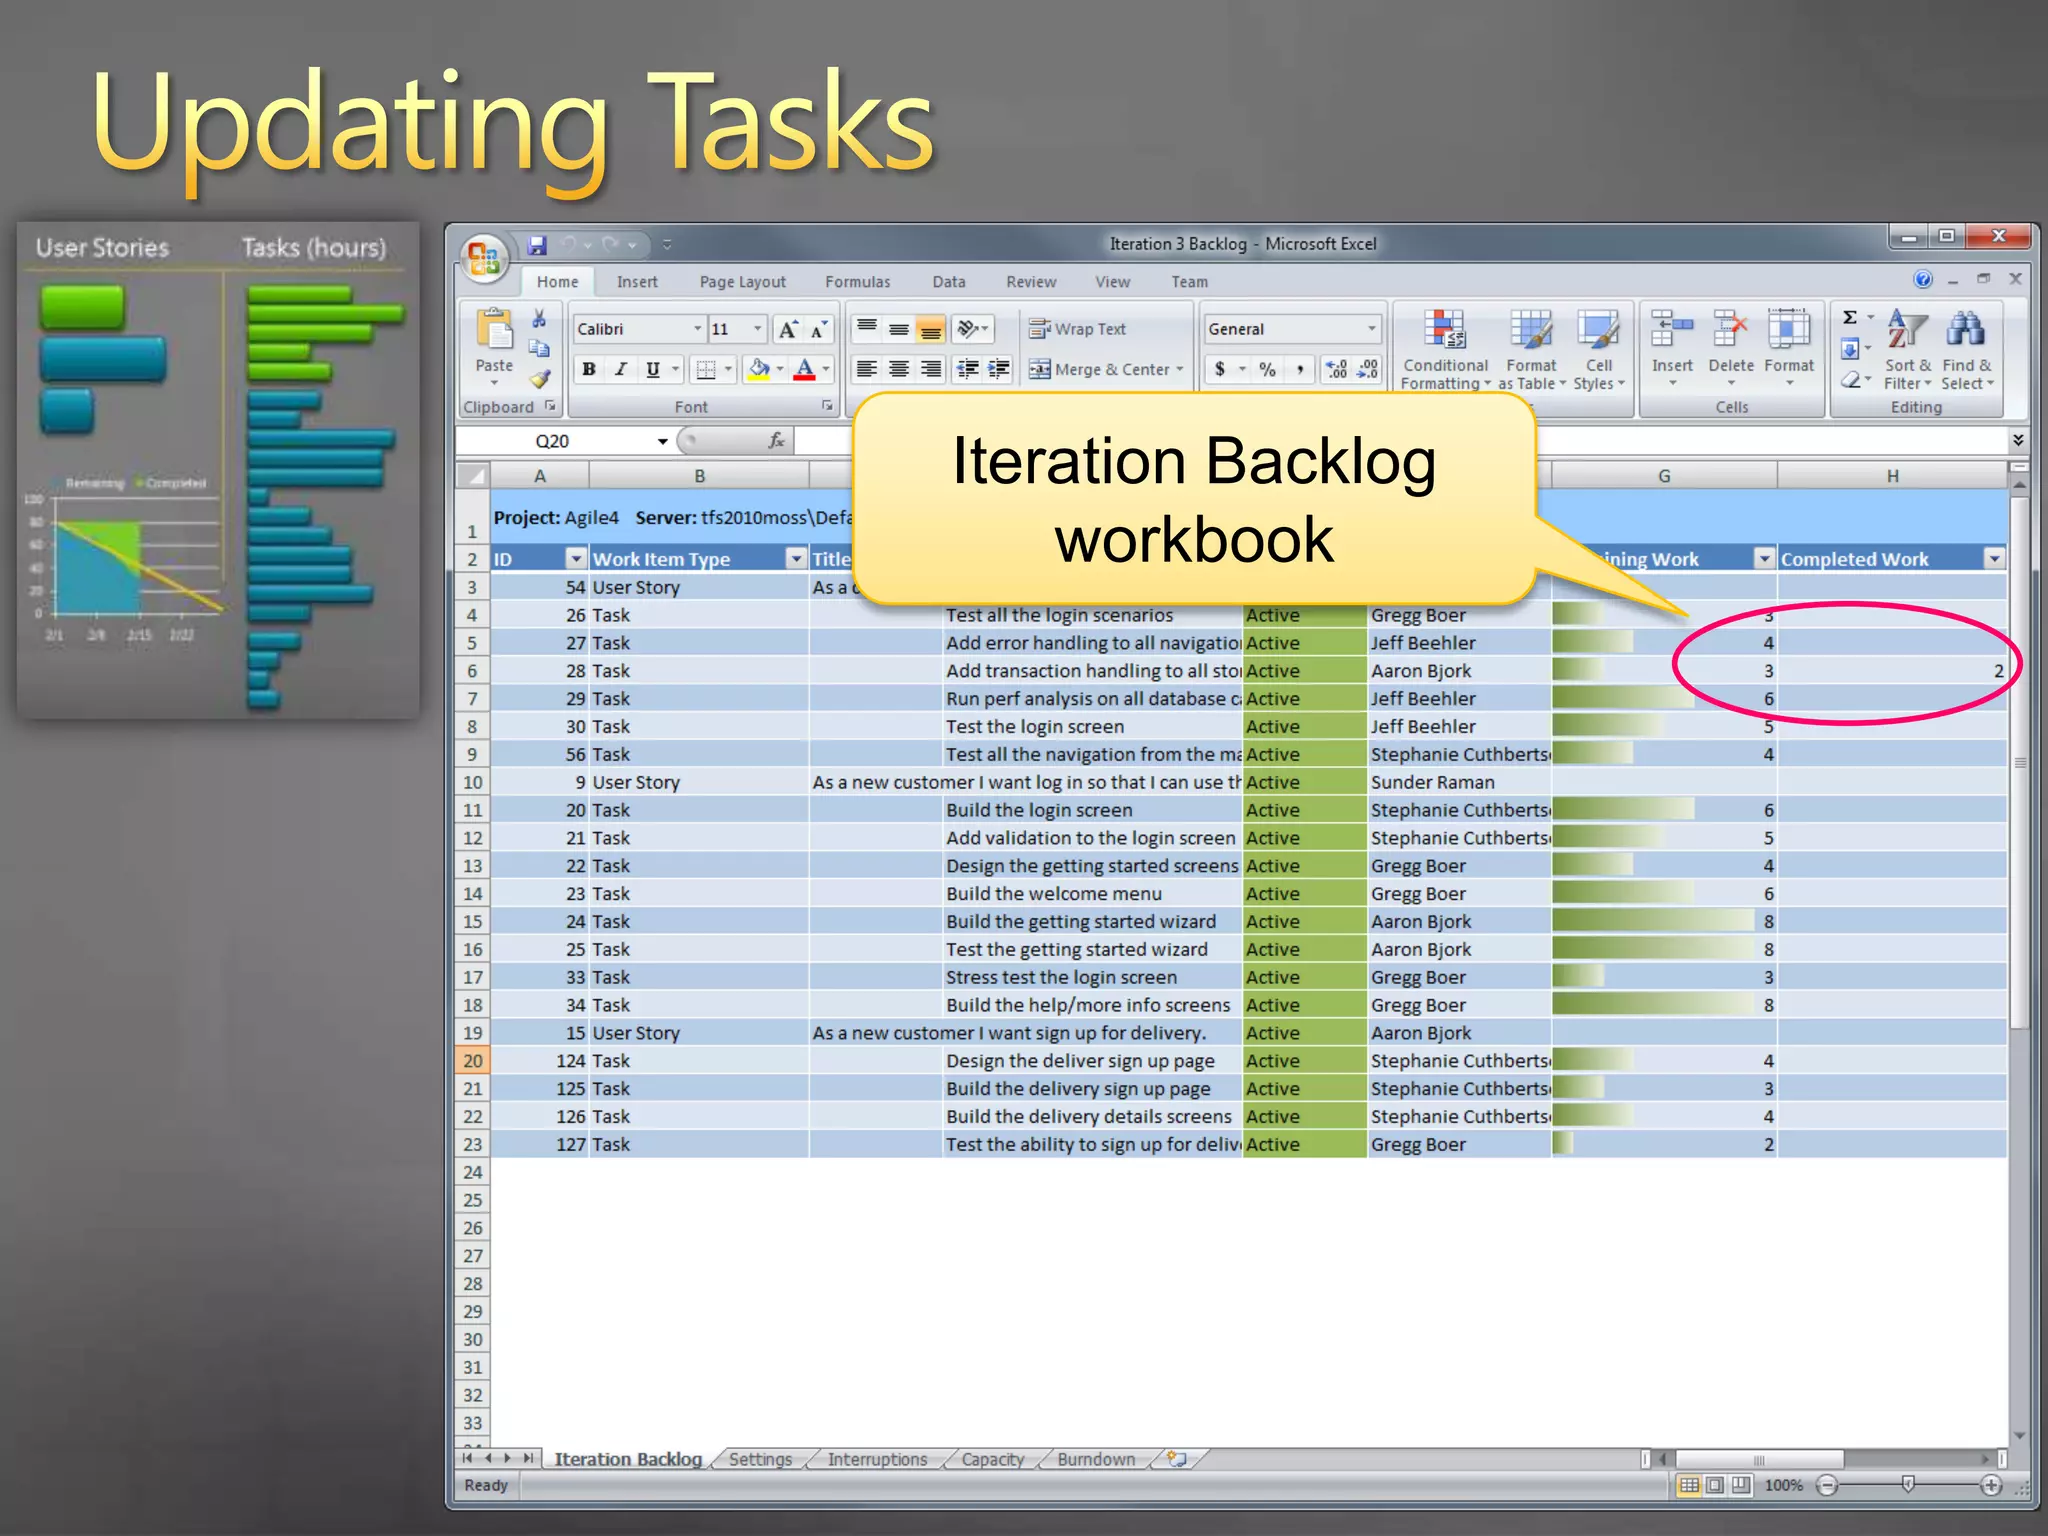Click the Decrease Indent icon

(x=967, y=370)
